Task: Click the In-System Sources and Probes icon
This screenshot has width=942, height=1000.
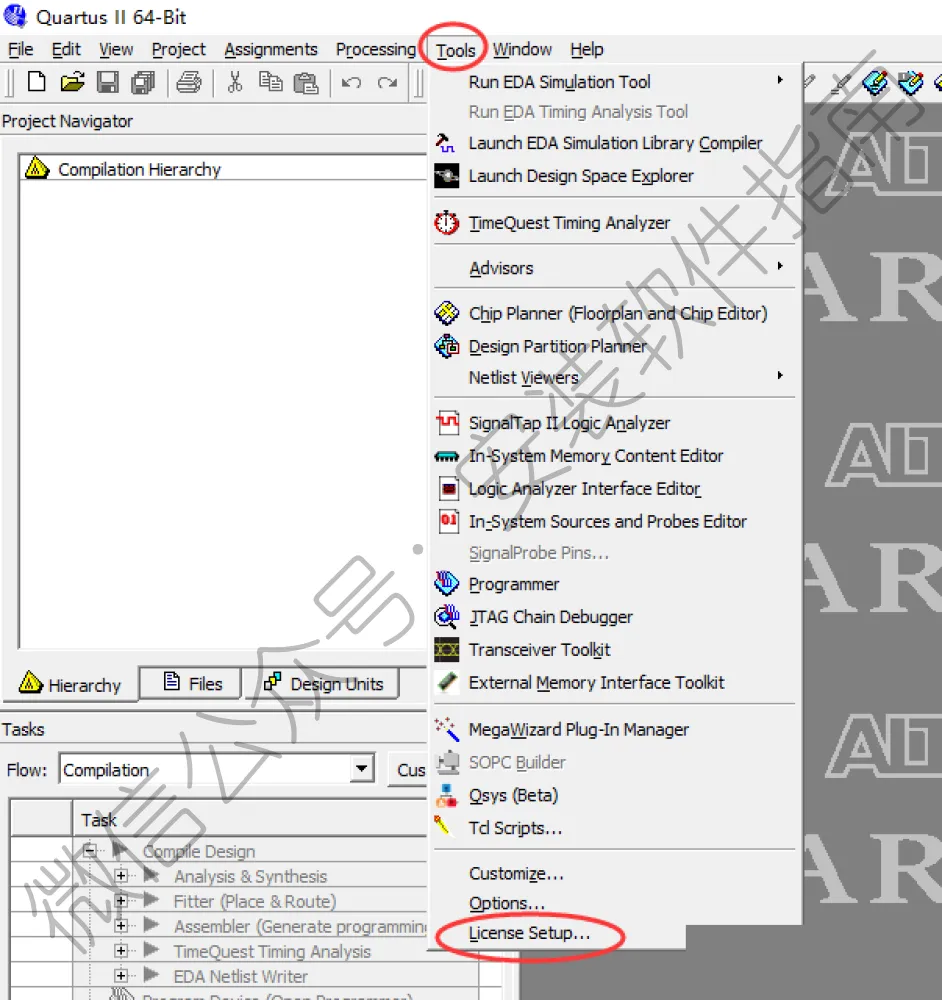Action: [x=449, y=521]
